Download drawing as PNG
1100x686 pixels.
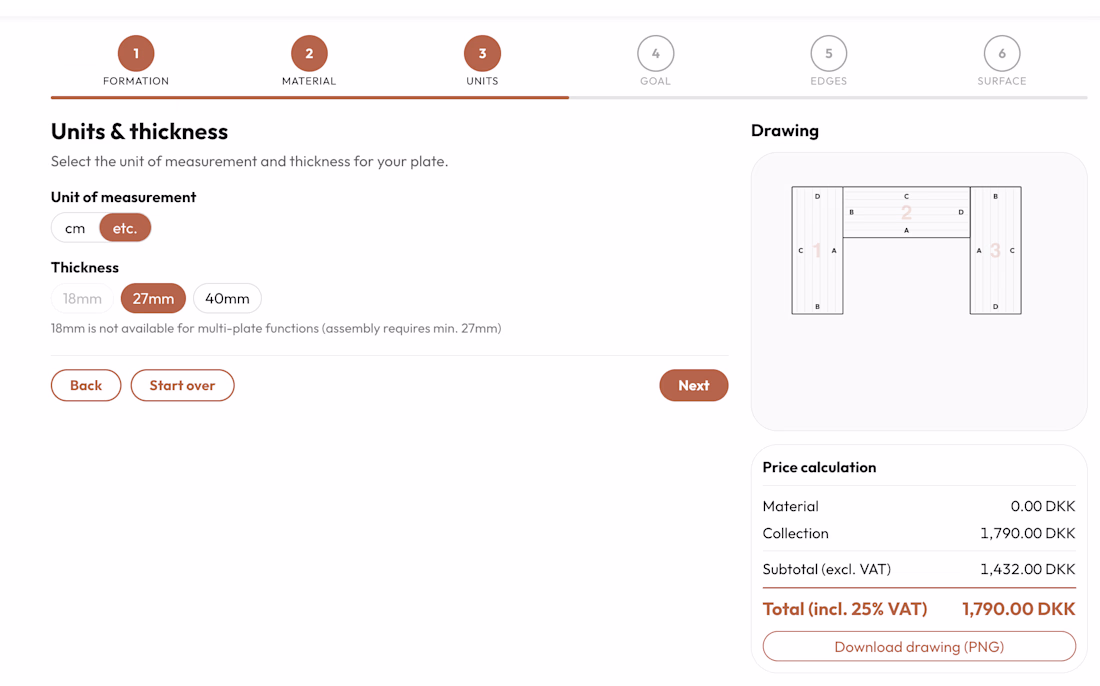(919, 646)
